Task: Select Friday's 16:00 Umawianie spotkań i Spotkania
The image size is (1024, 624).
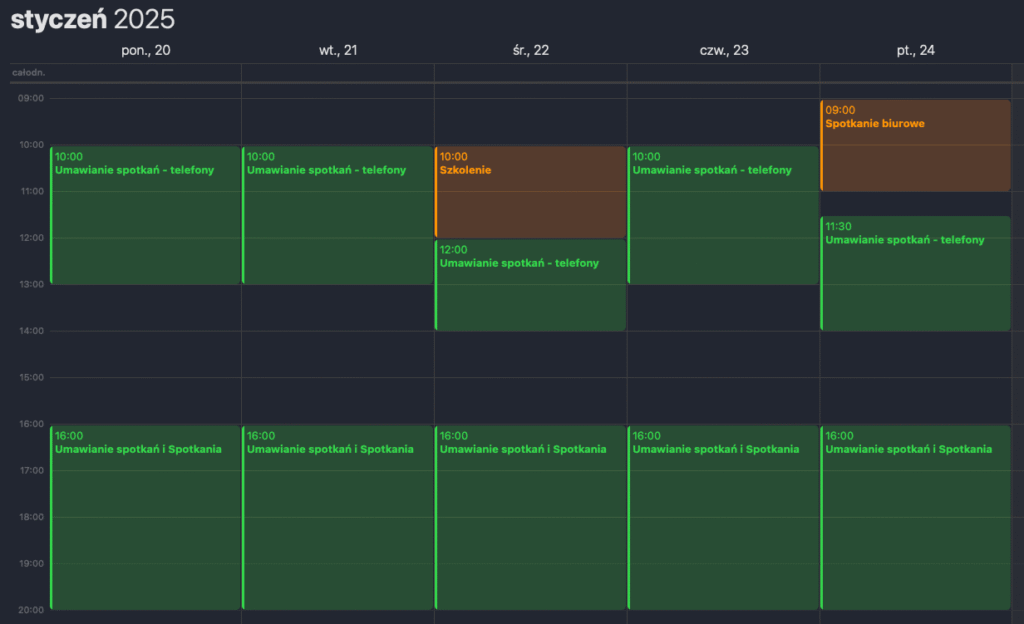Action: [916, 518]
